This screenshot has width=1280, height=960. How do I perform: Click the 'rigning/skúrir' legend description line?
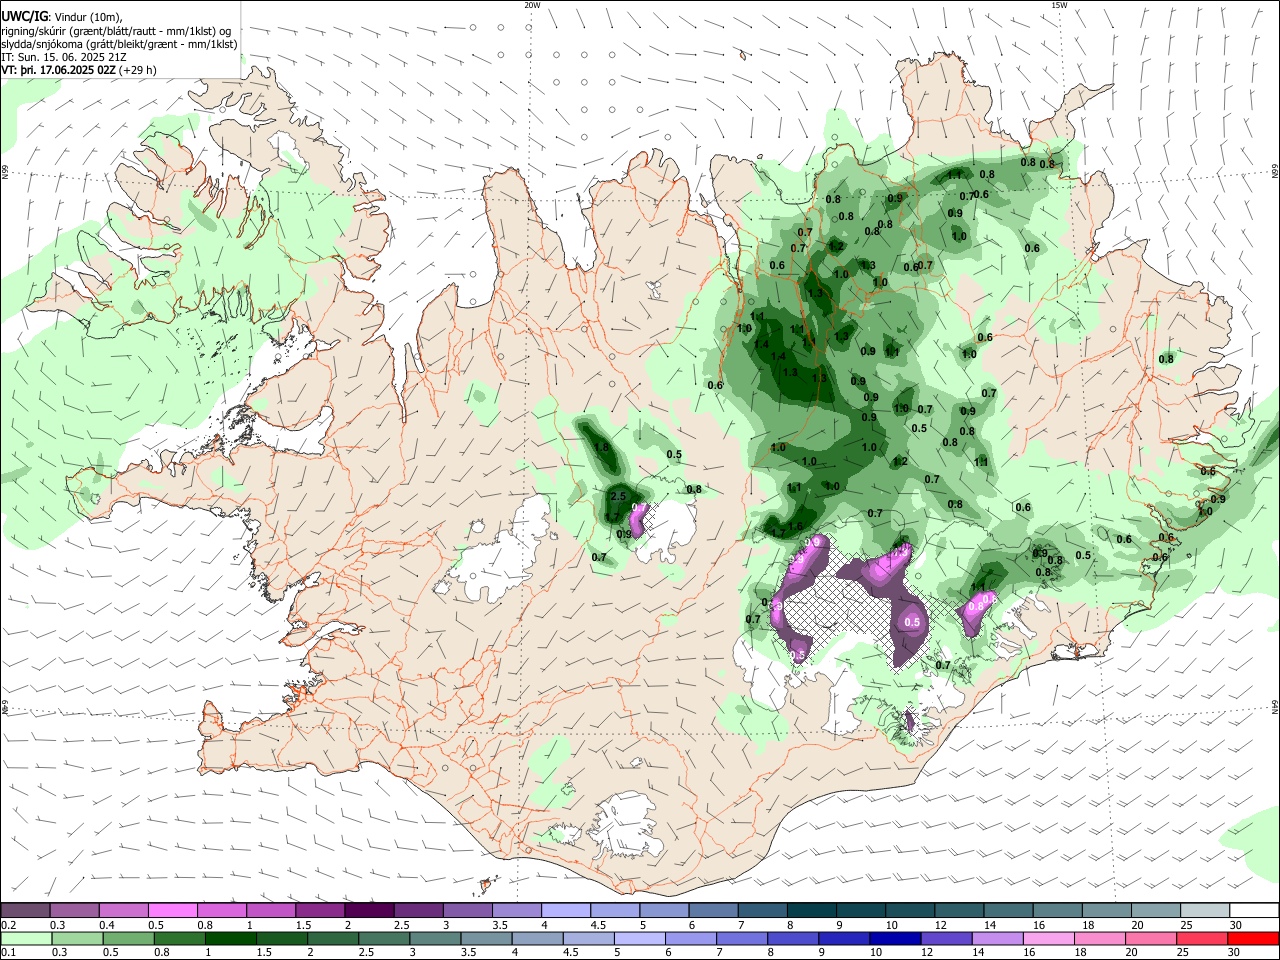(x=117, y=30)
